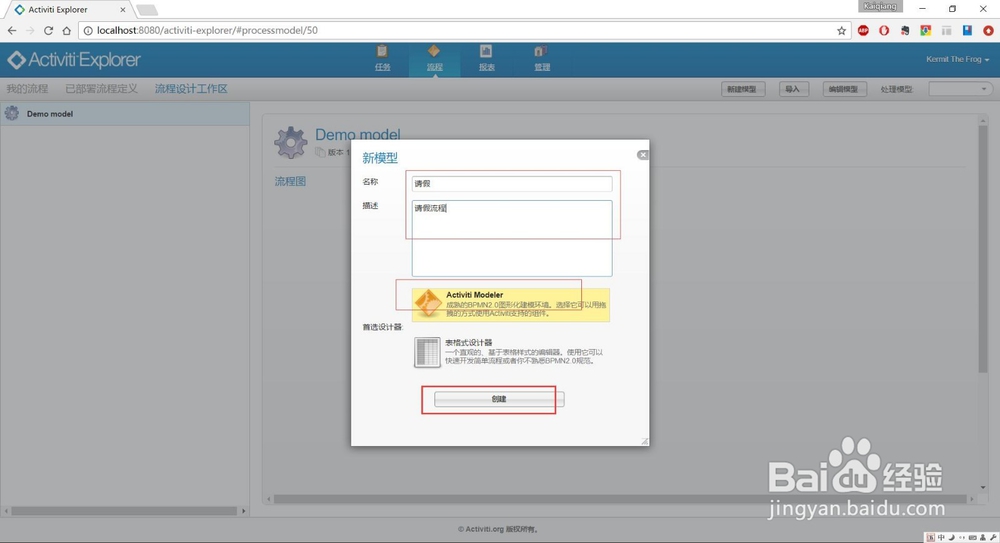Open the 报表 reports section
Image resolution: width=1000 pixels, height=543 pixels.
487,58
